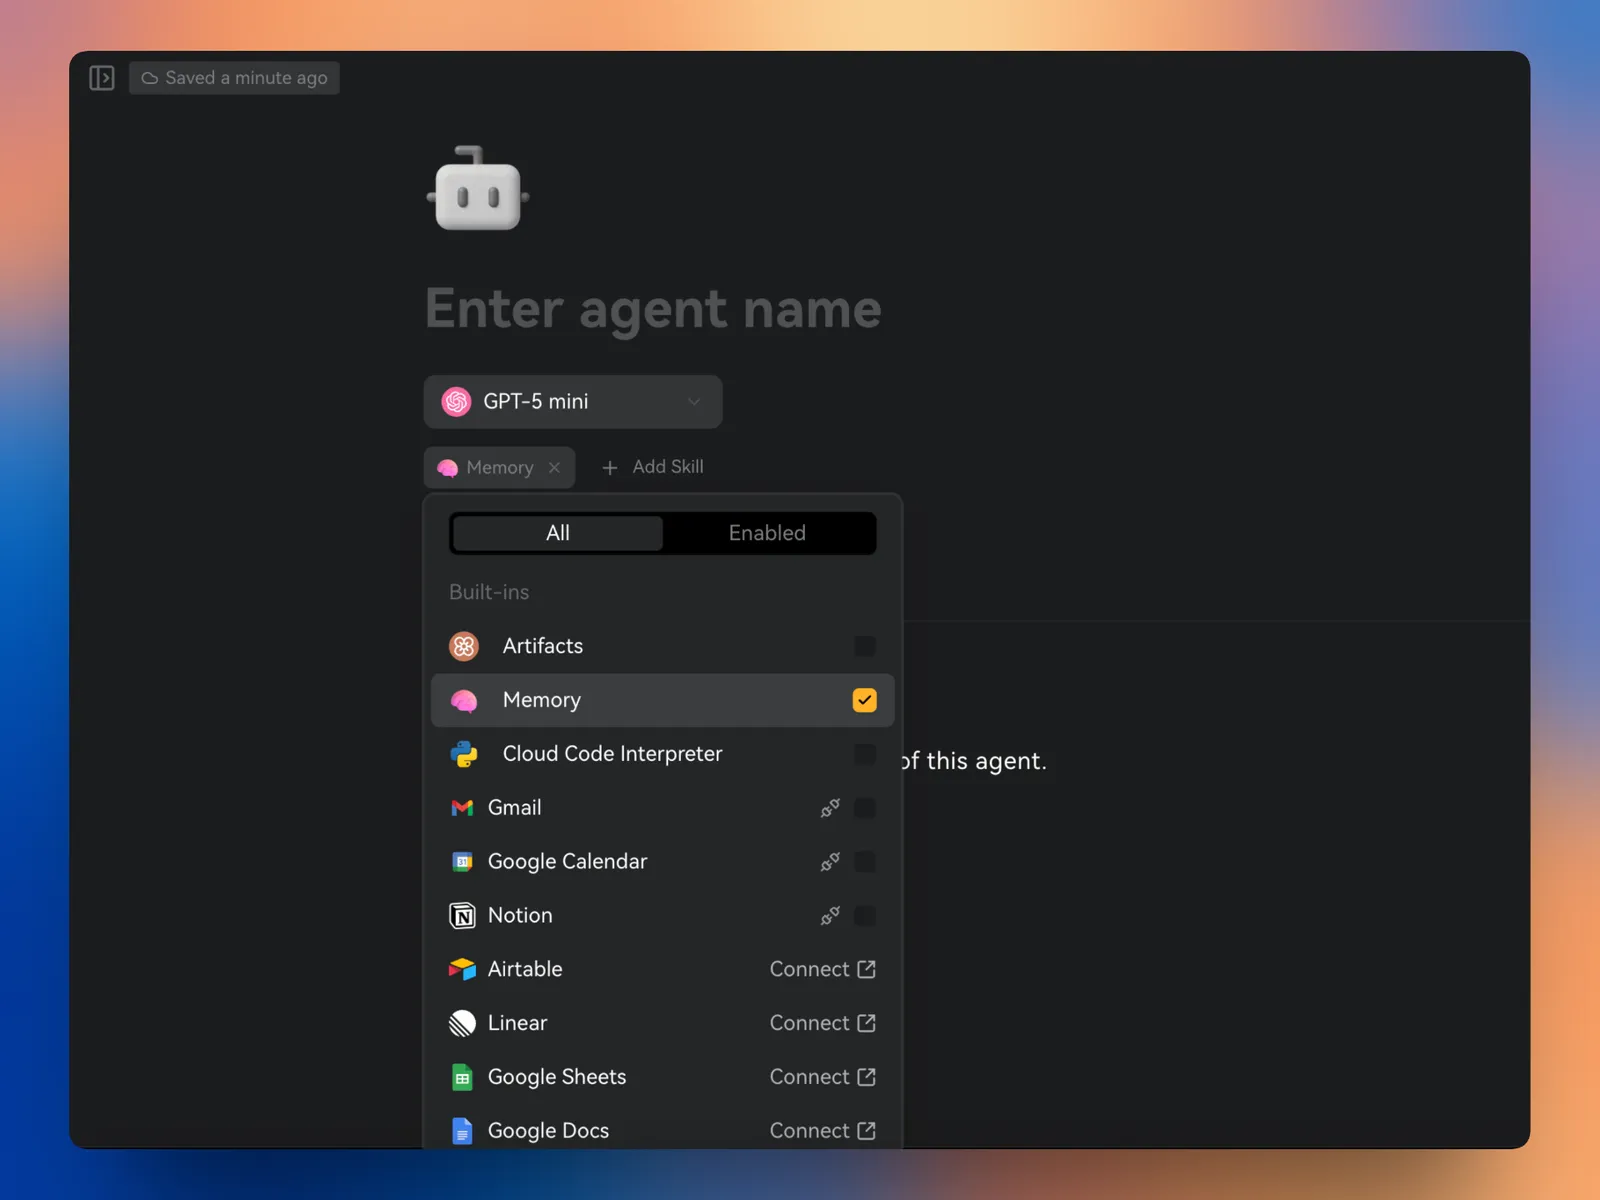Click the Google Calendar plug connection icon

coord(830,862)
